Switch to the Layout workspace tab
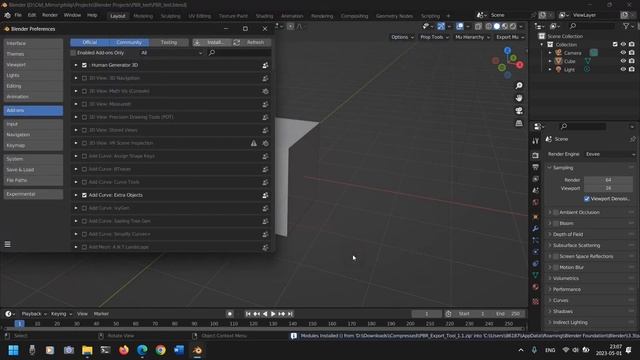 [x=118, y=16]
